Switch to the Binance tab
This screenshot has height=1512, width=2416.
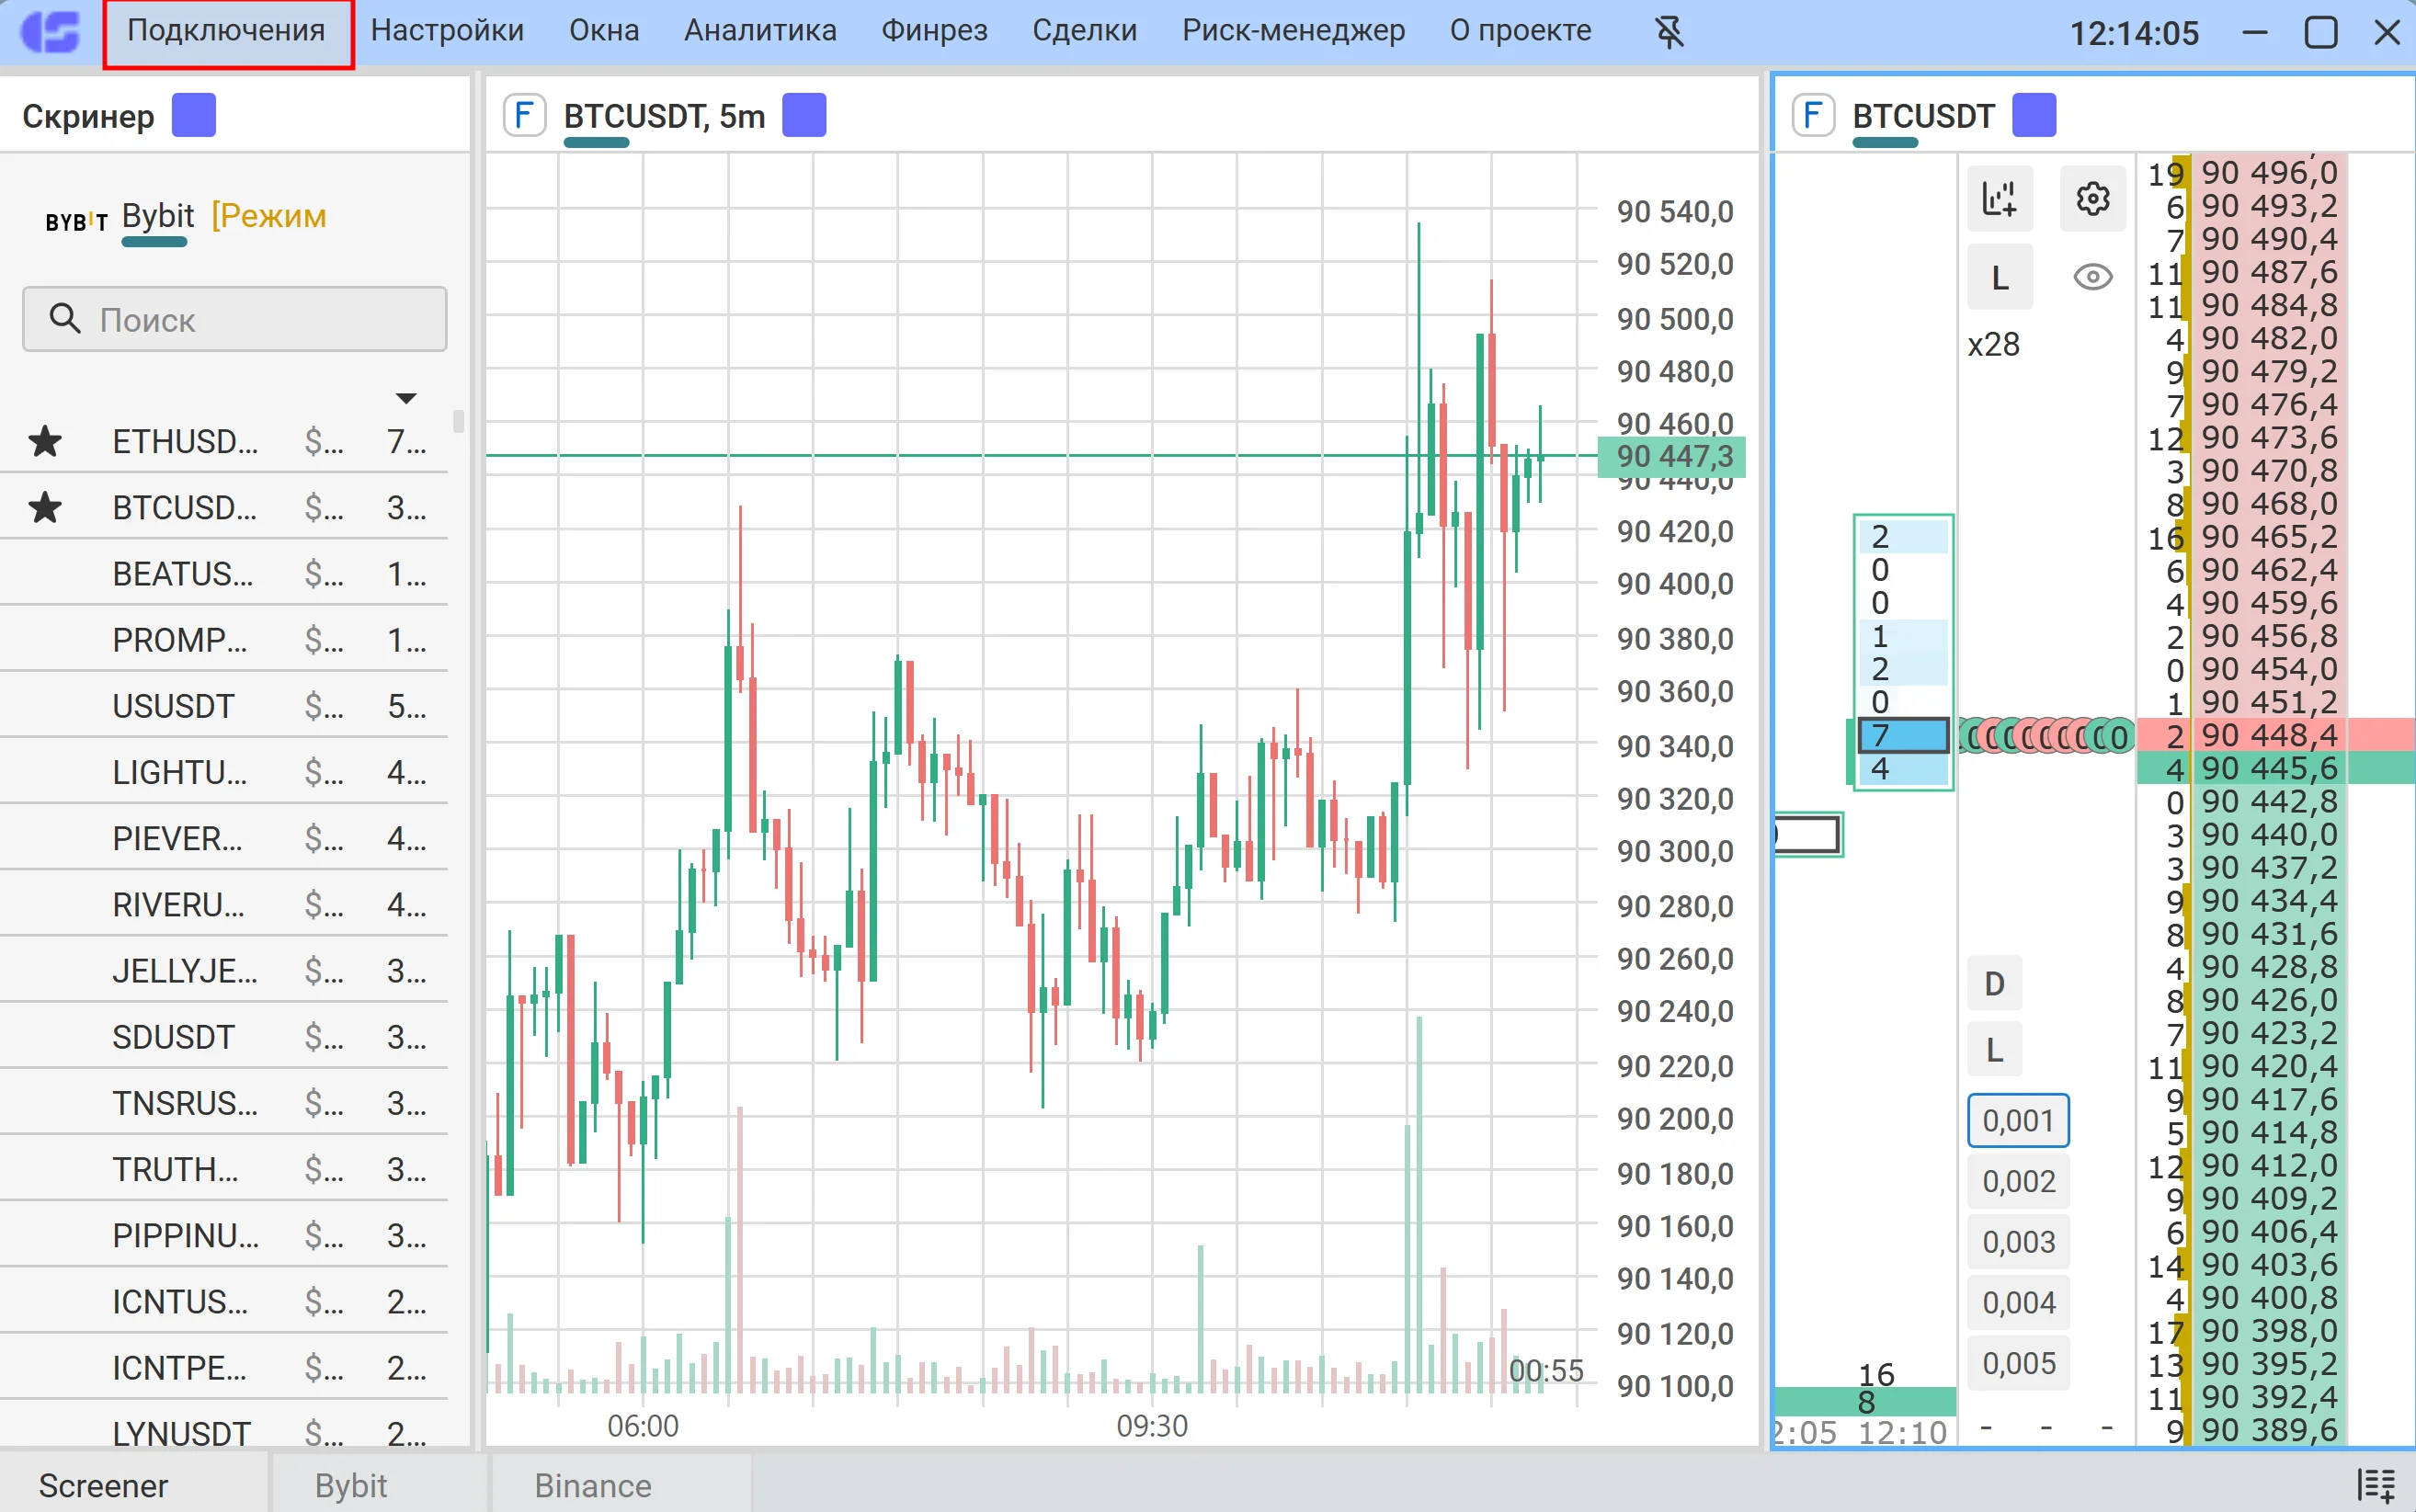point(592,1485)
